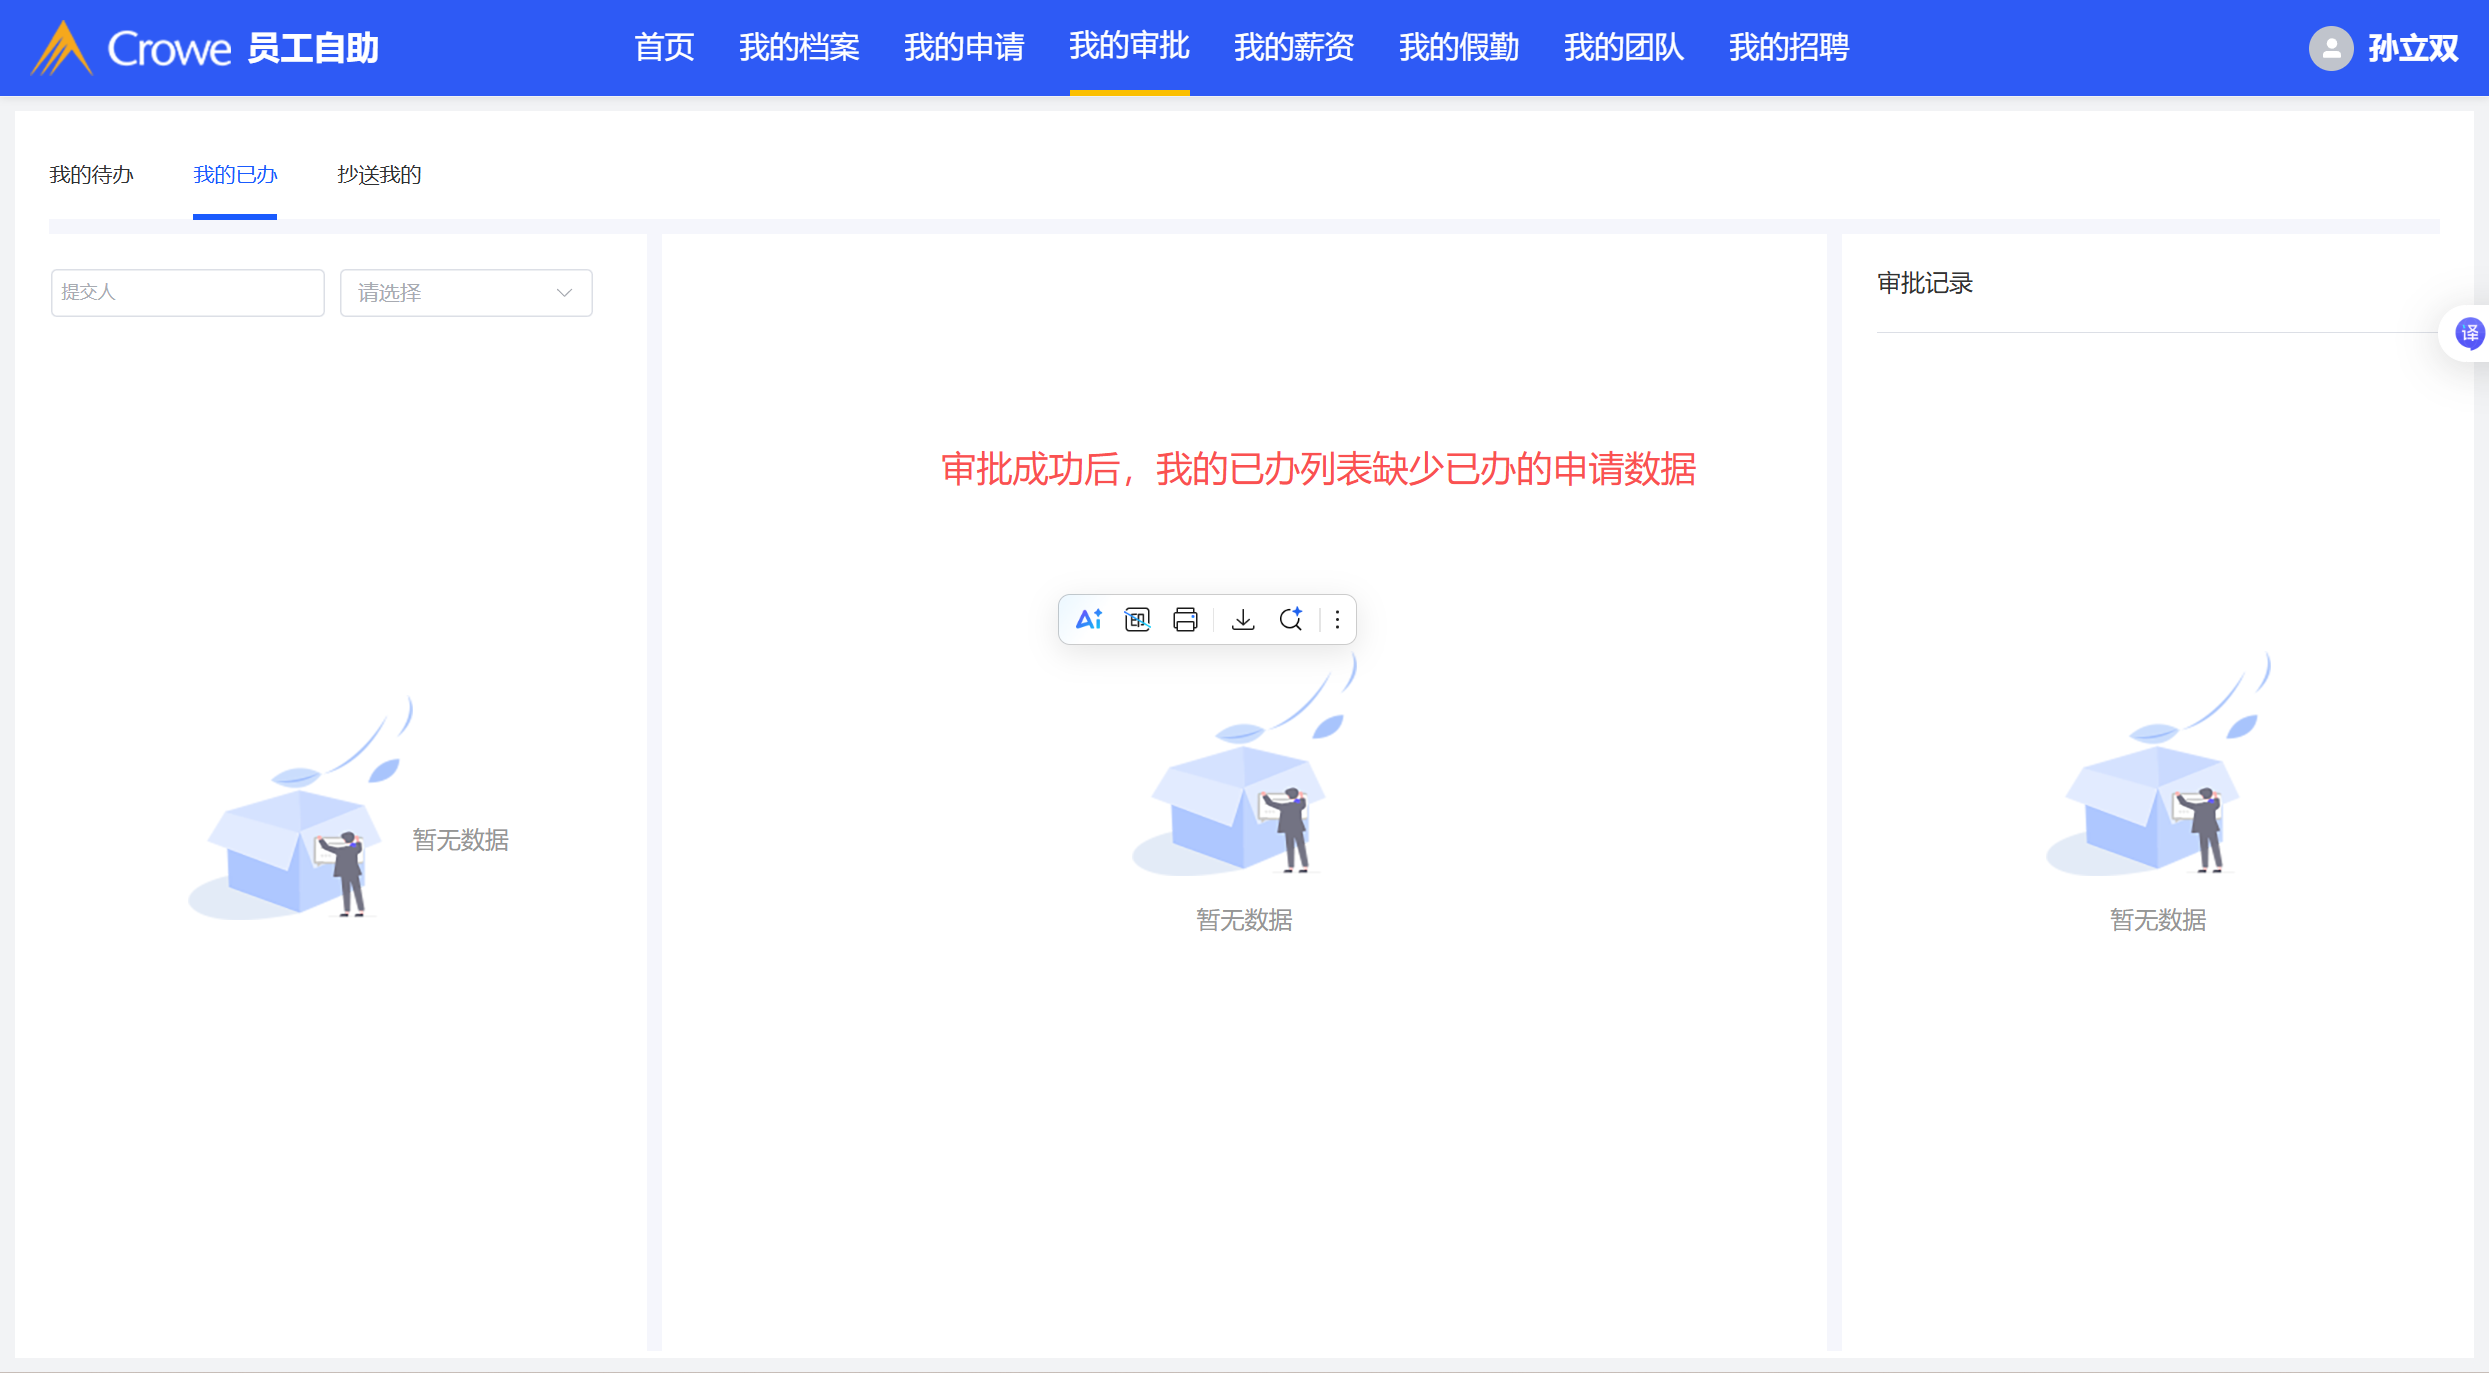
Task: Click the AI assistant icon in floating toolbar
Action: click(x=1088, y=620)
